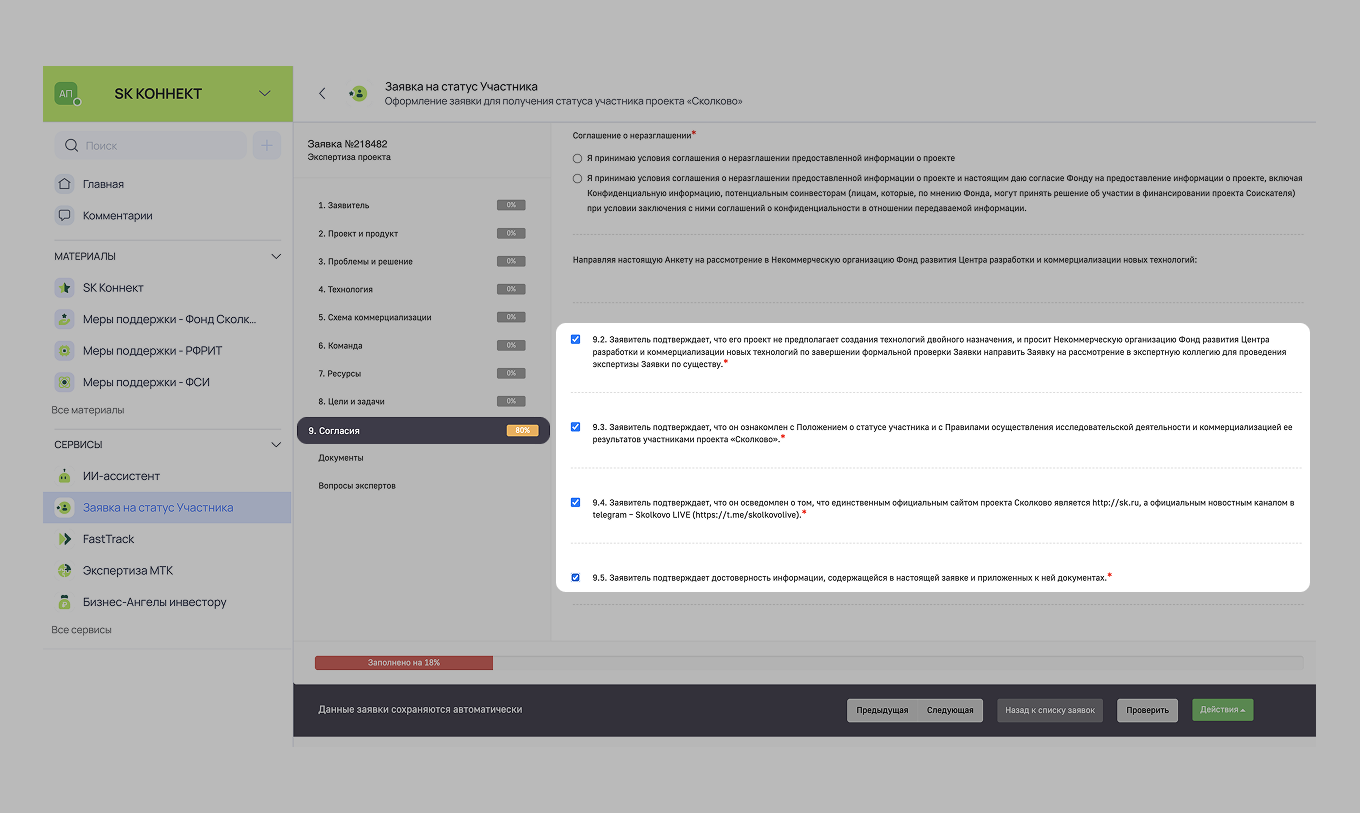The width and height of the screenshot is (1360, 813).
Task: Click the Заполнено на 18% progress bar
Action: coord(404,663)
